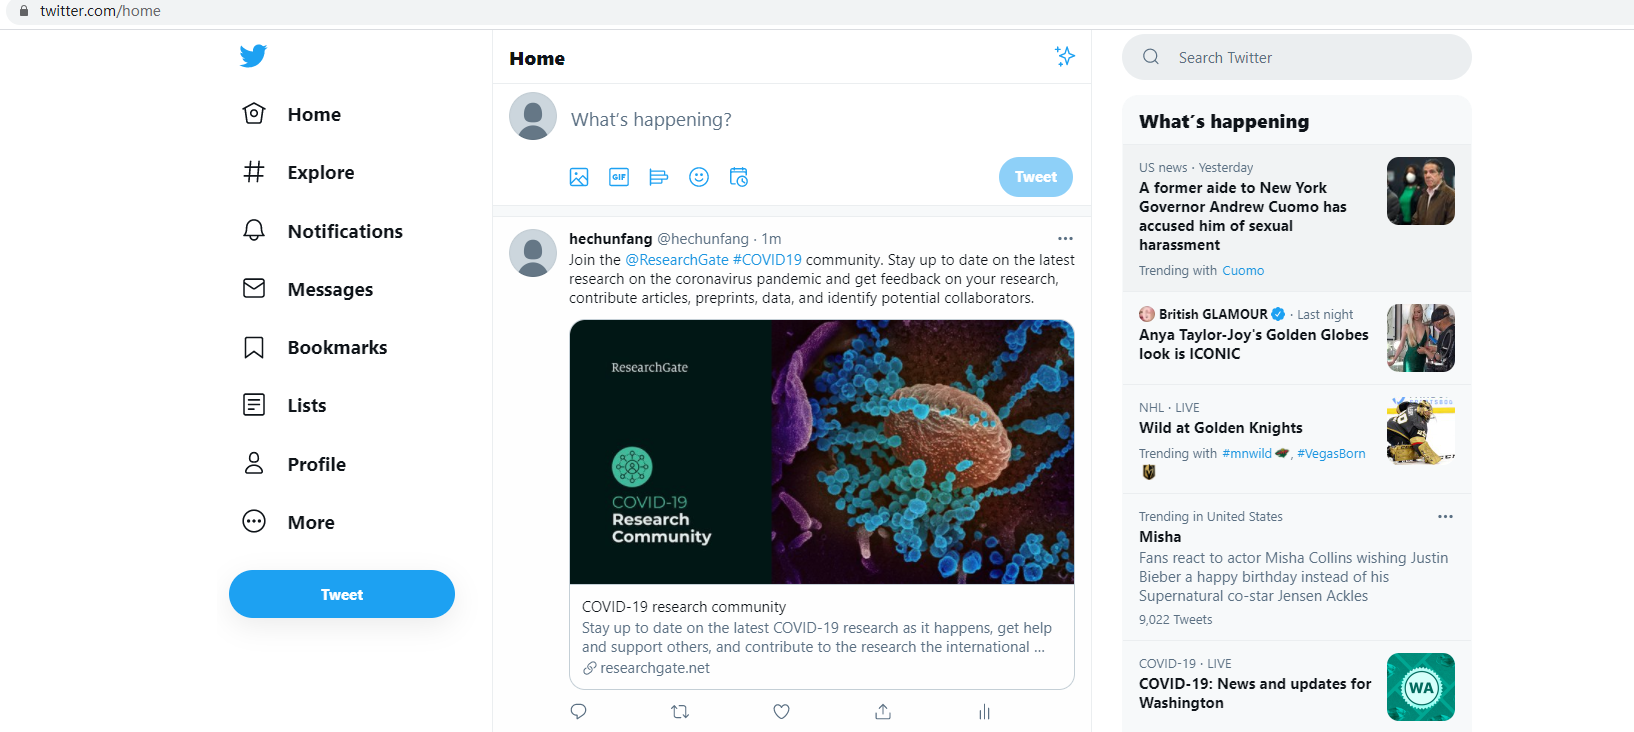The height and width of the screenshot is (732, 1634).
Task: Open Bookmarks from the sidebar
Action: [315, 347]
